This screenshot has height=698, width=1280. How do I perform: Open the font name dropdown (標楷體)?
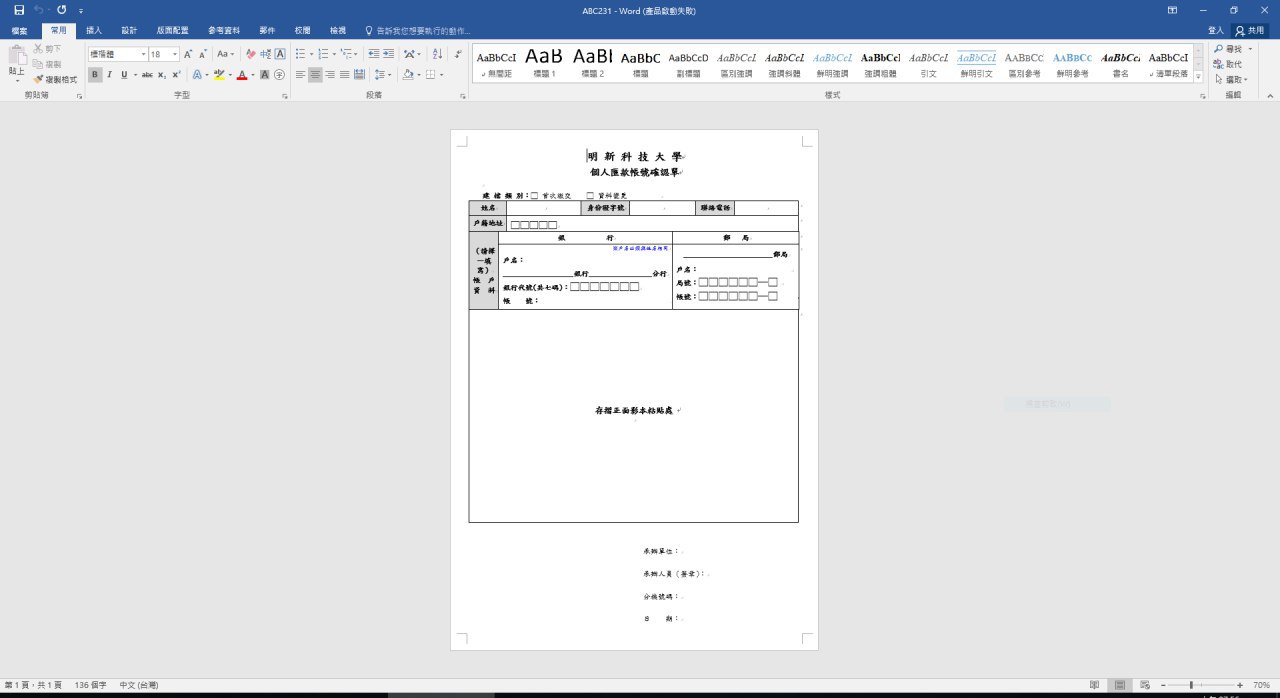click(143, 54)
